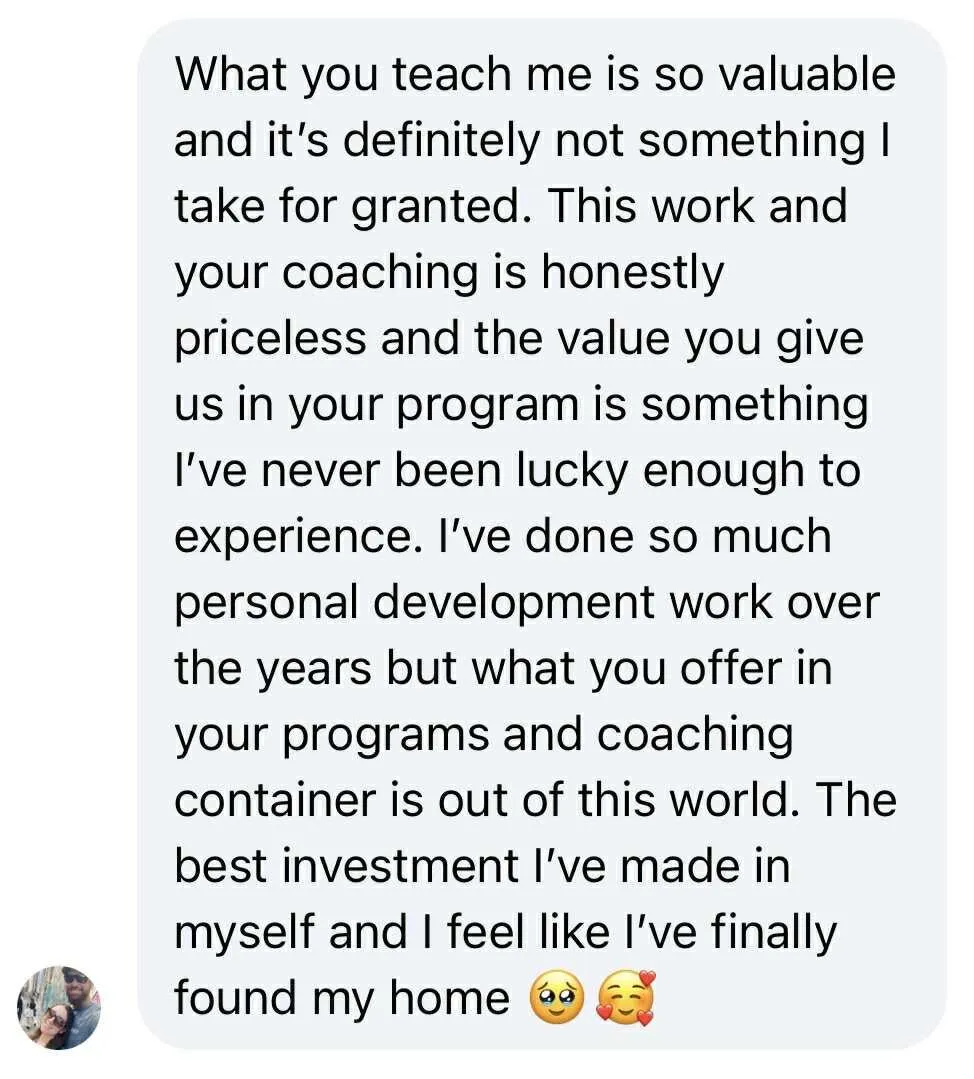Click the sender's profile picture avatar

click(59, 1007)
